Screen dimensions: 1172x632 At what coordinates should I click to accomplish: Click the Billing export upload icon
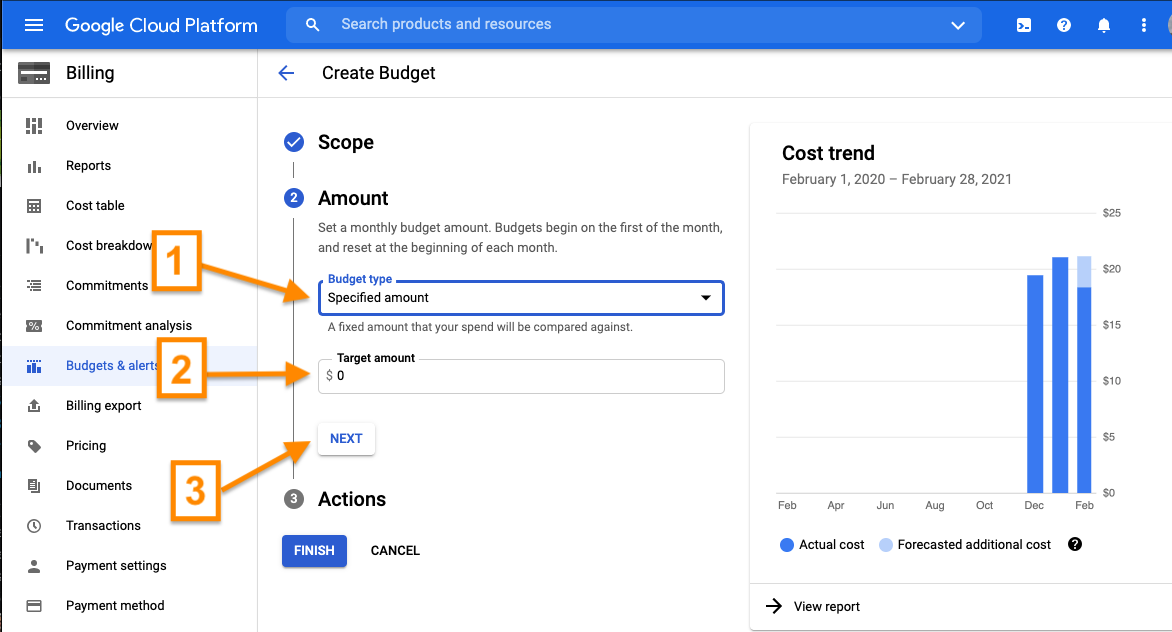[34, 406]
